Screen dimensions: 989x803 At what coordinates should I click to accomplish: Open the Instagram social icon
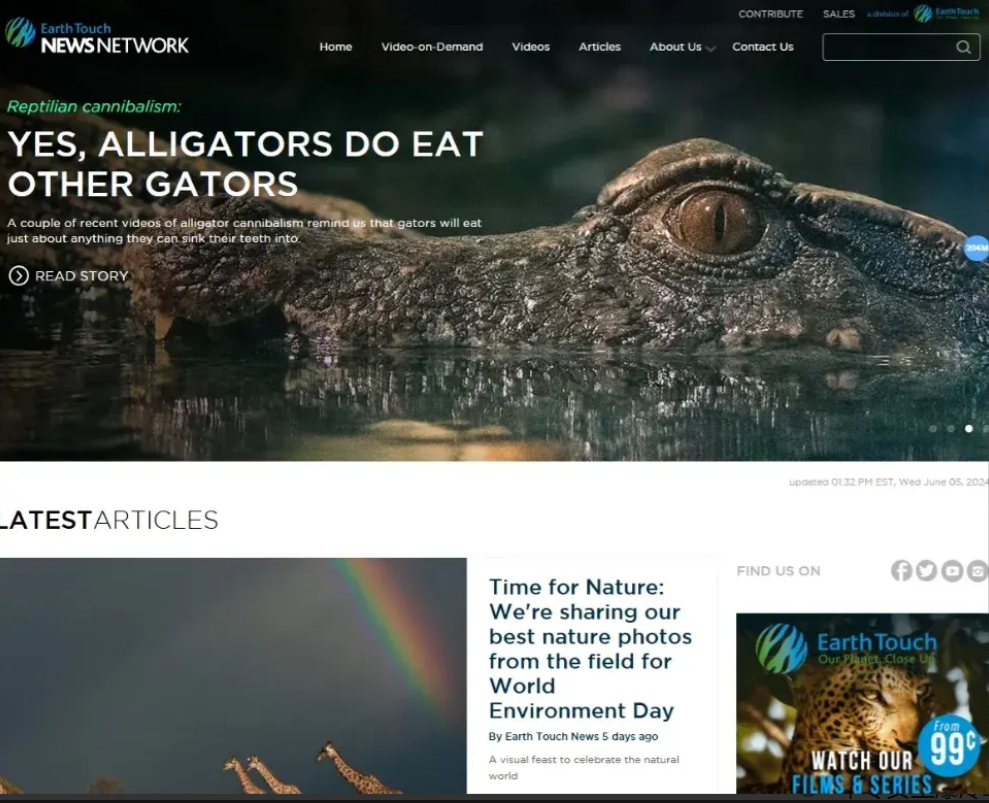point(978,570)
